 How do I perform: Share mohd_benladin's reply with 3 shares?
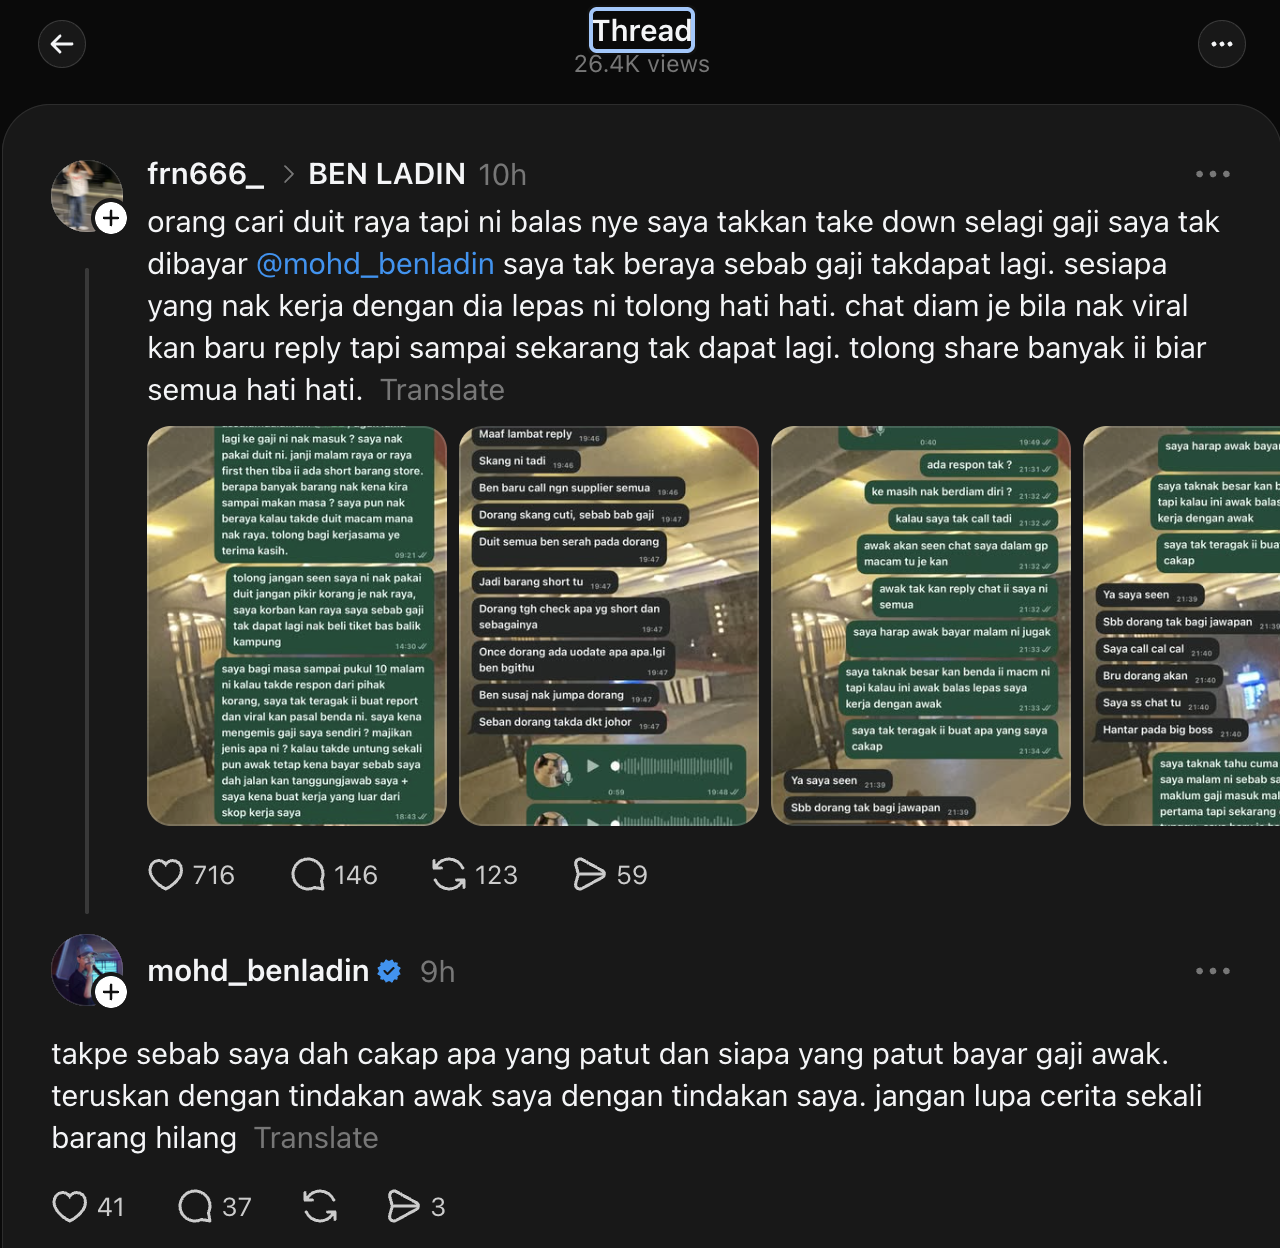pos(403,1207)
